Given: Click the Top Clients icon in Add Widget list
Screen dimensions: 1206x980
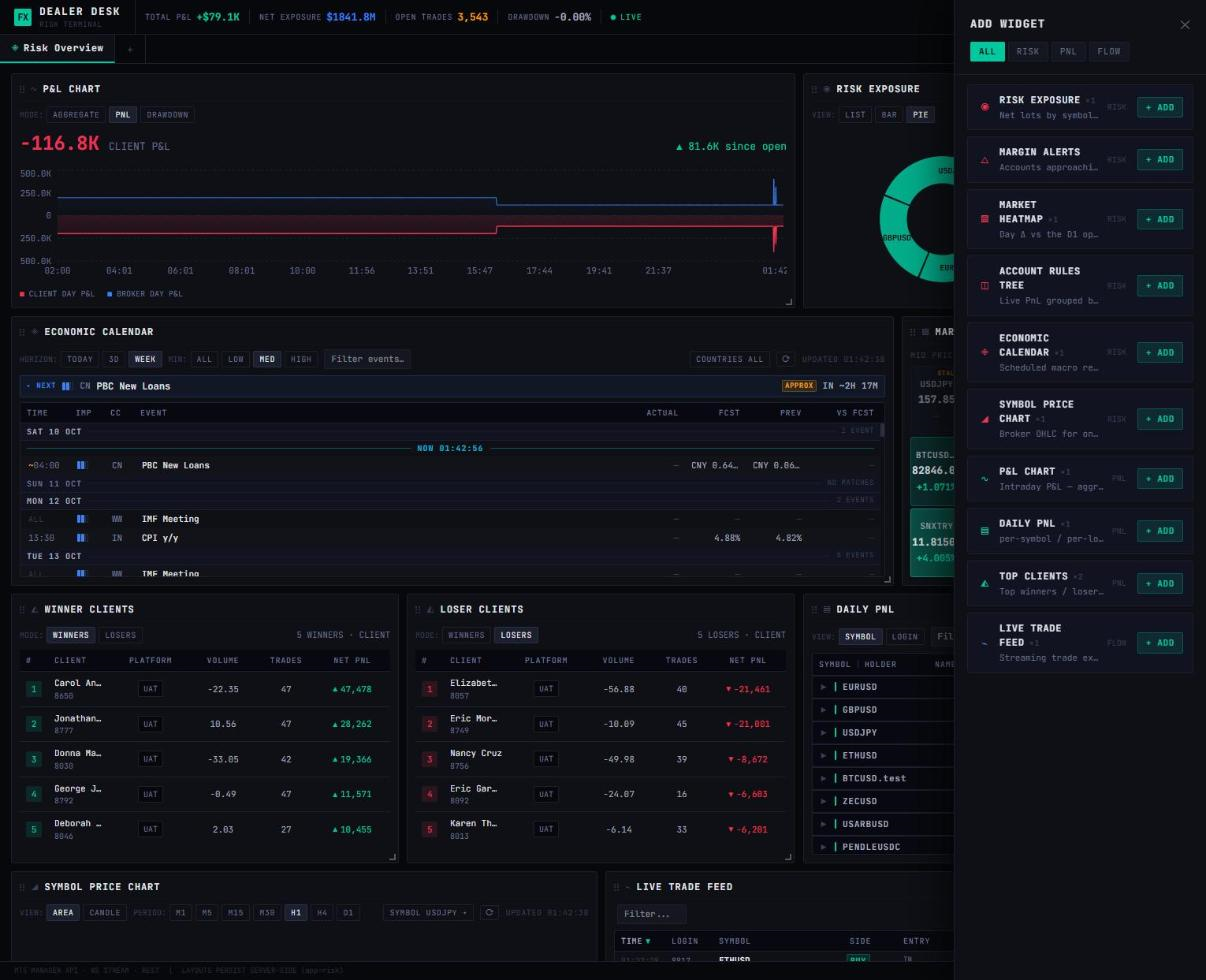Looking at the screenshot, I should [x=985, y=583].
